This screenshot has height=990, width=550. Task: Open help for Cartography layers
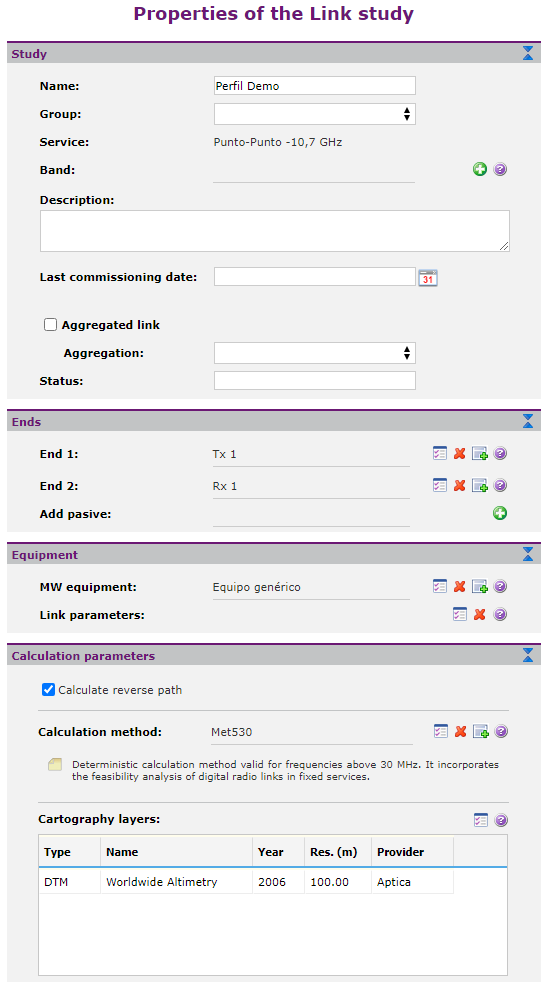click(x=501, y=820)
